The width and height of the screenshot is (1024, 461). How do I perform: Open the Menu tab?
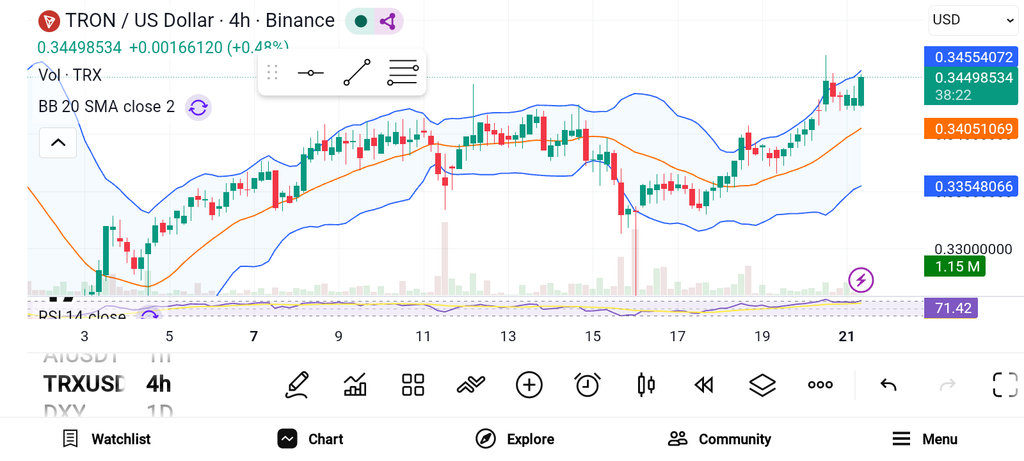925,439
